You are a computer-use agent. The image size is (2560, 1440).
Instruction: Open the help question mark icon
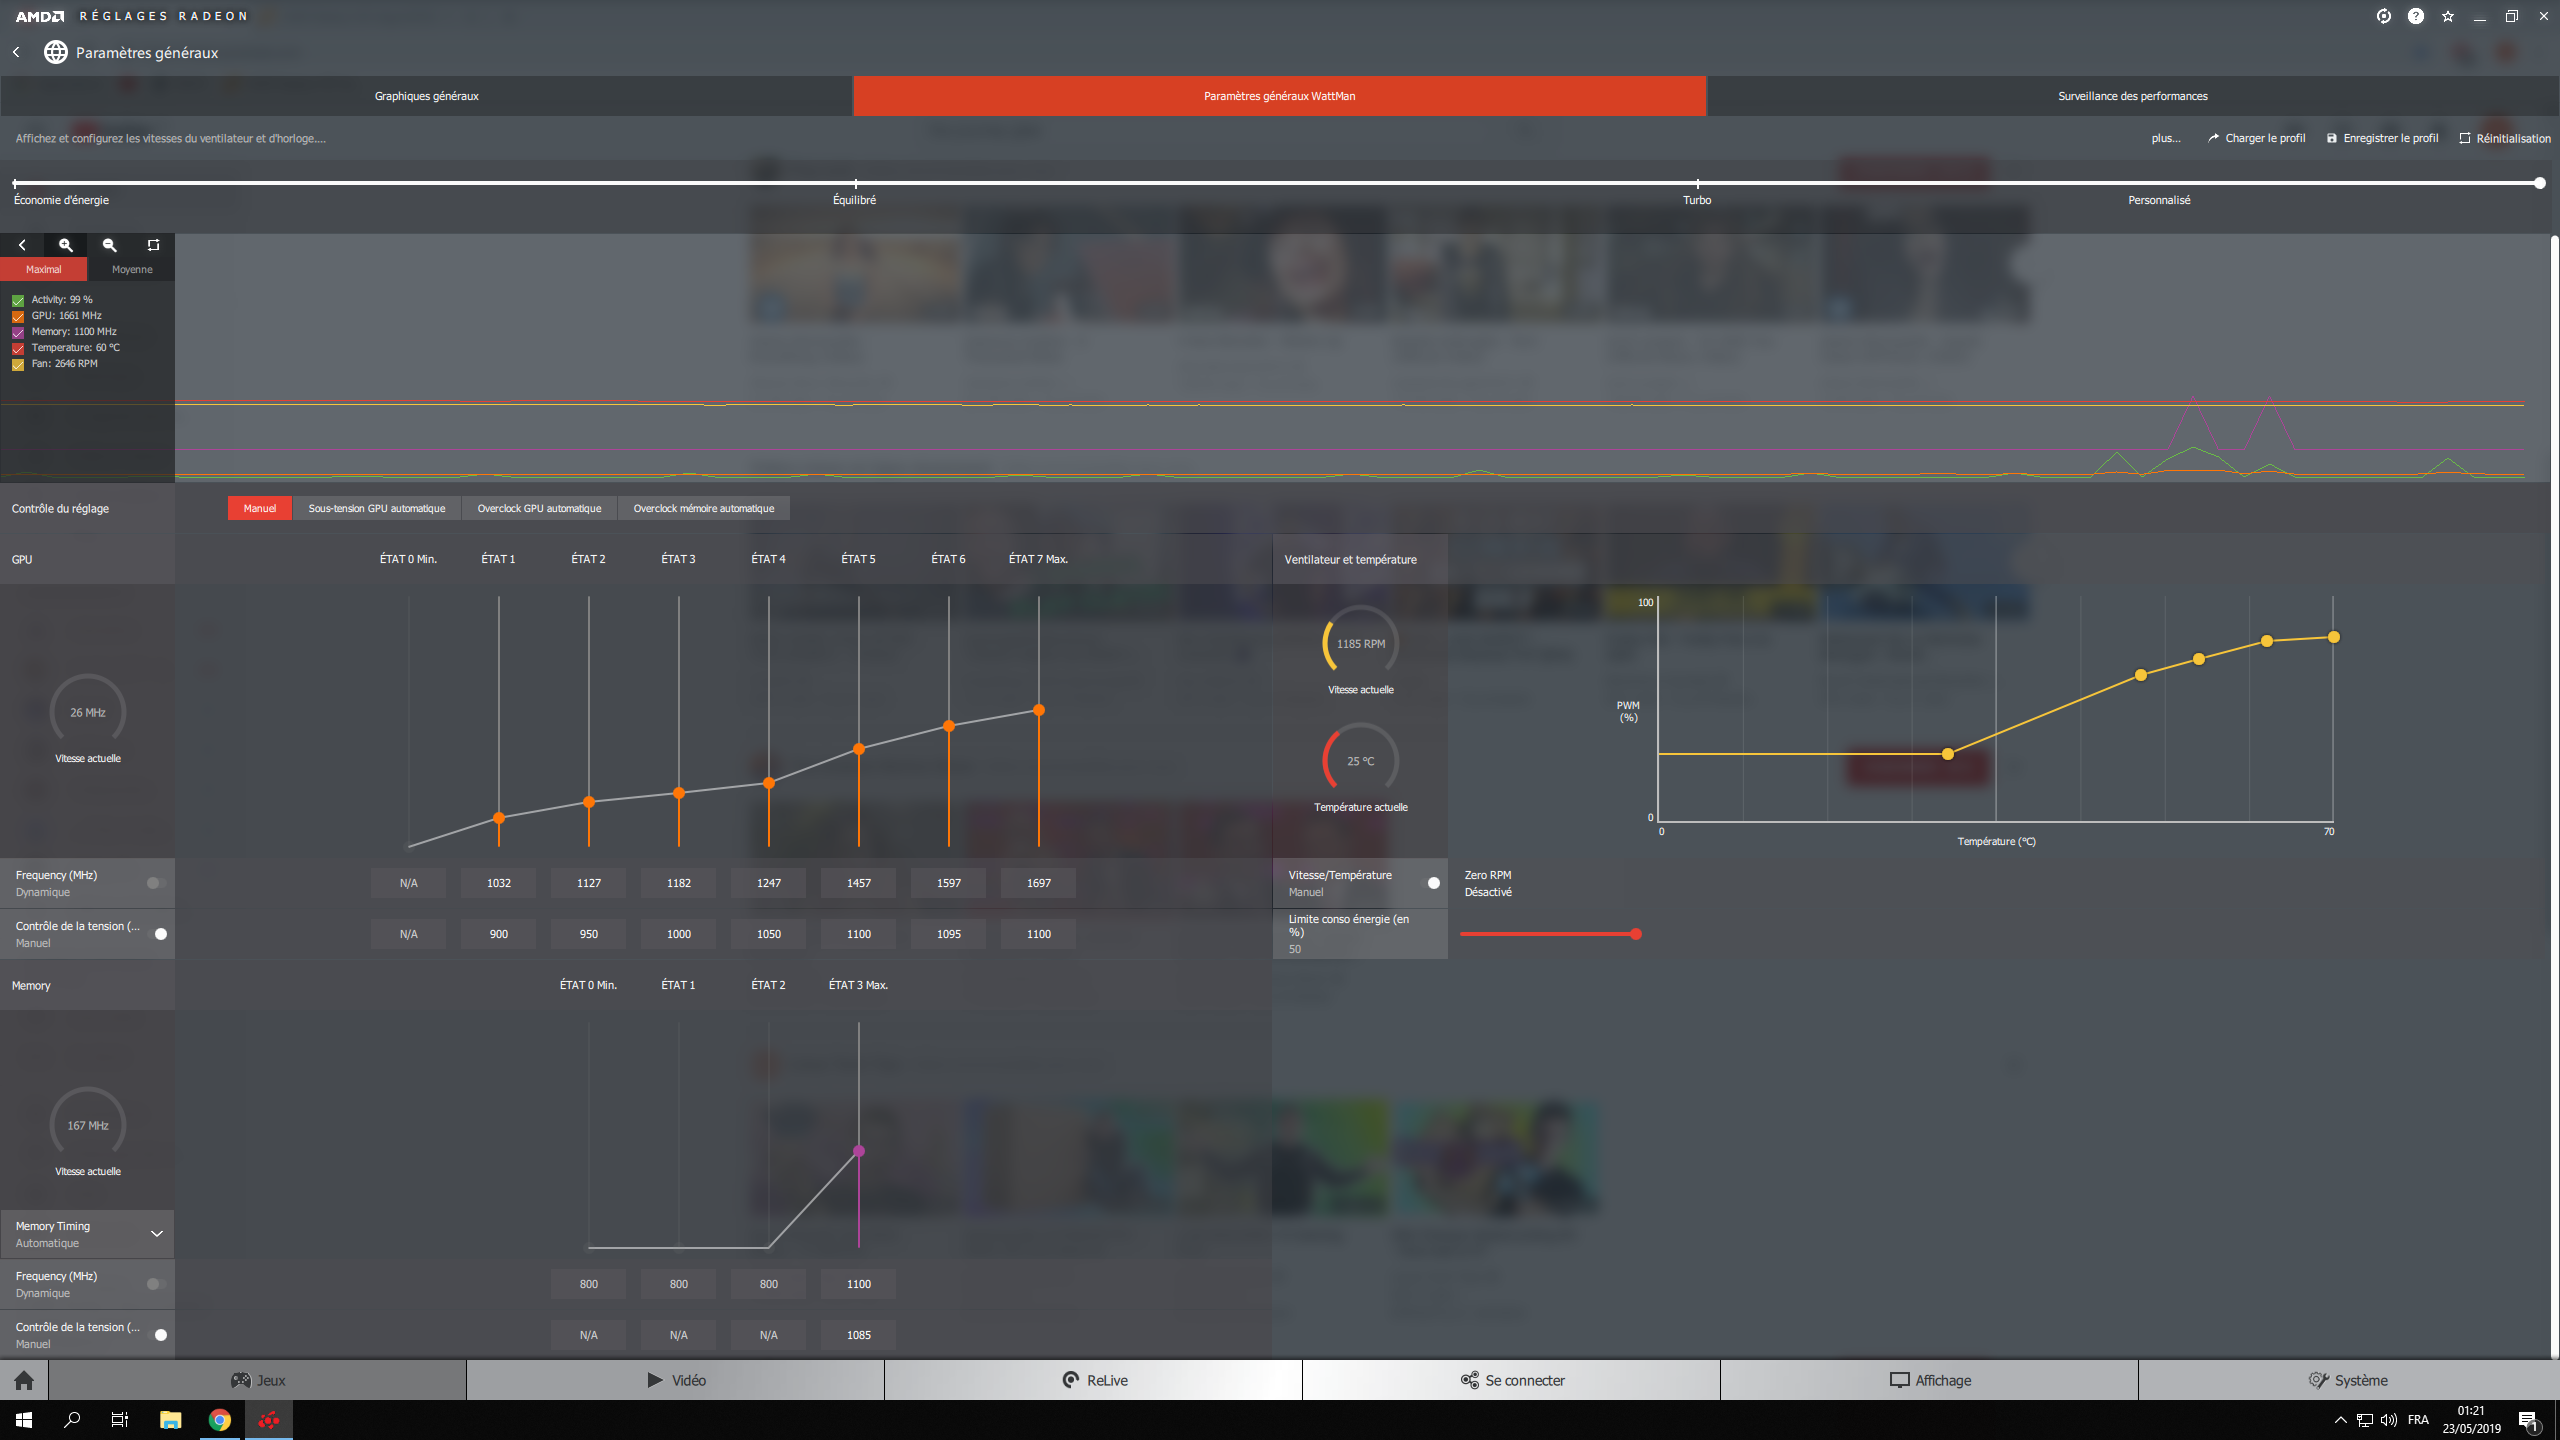click(x=2416, y=16)
